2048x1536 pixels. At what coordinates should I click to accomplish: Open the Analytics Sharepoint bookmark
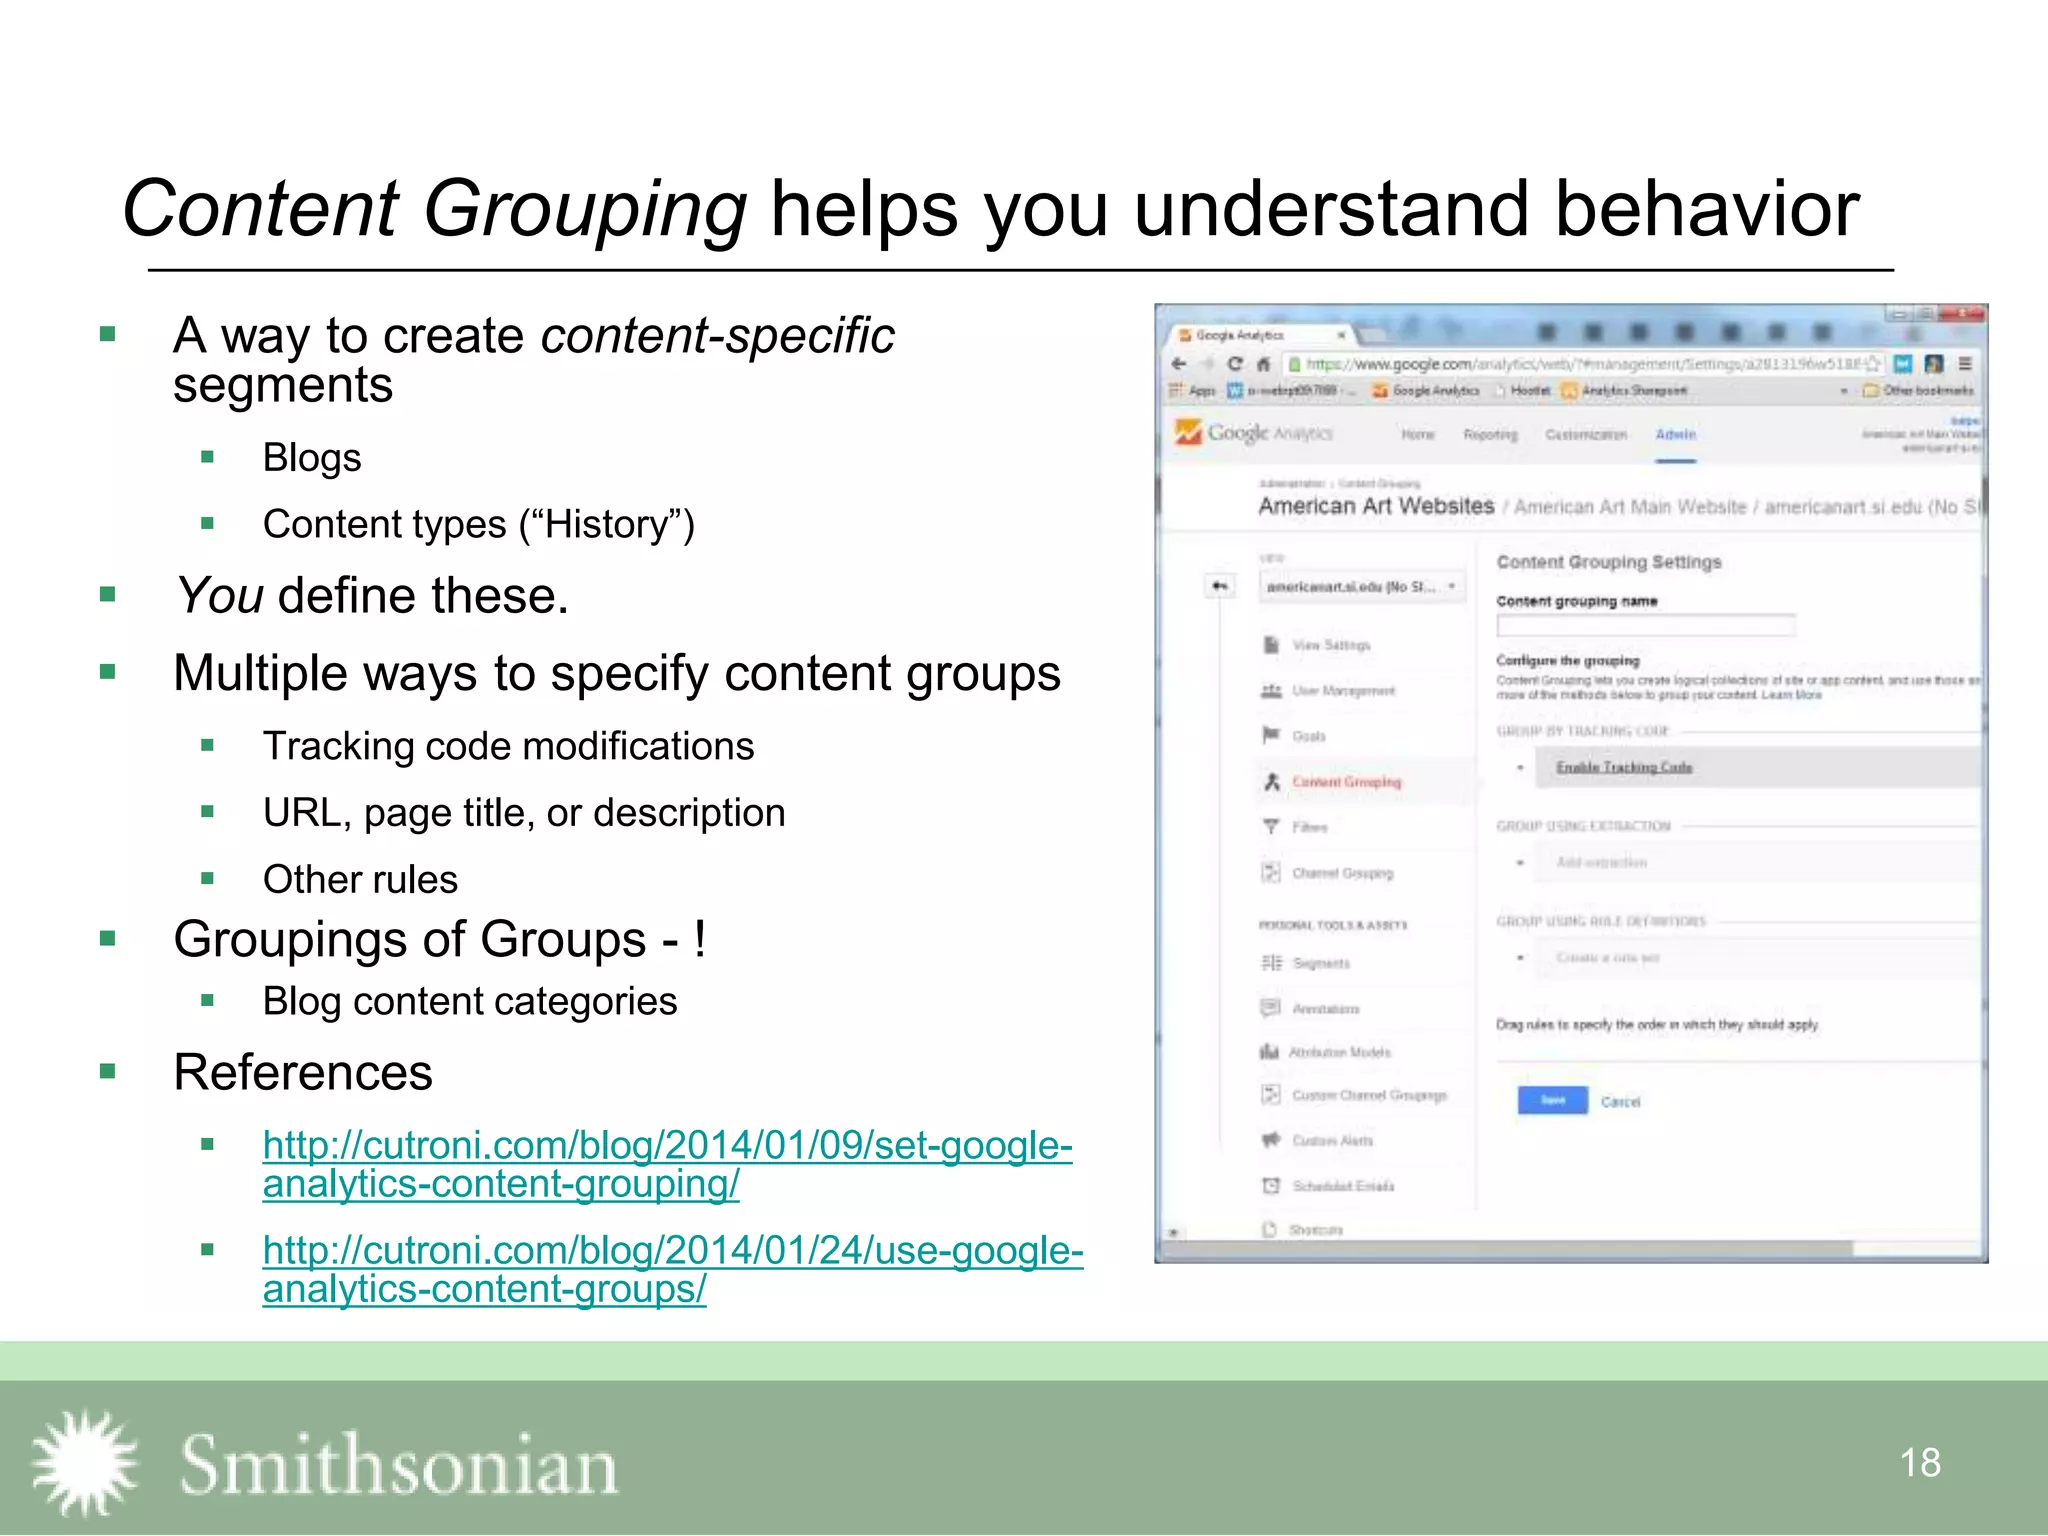1624,390
